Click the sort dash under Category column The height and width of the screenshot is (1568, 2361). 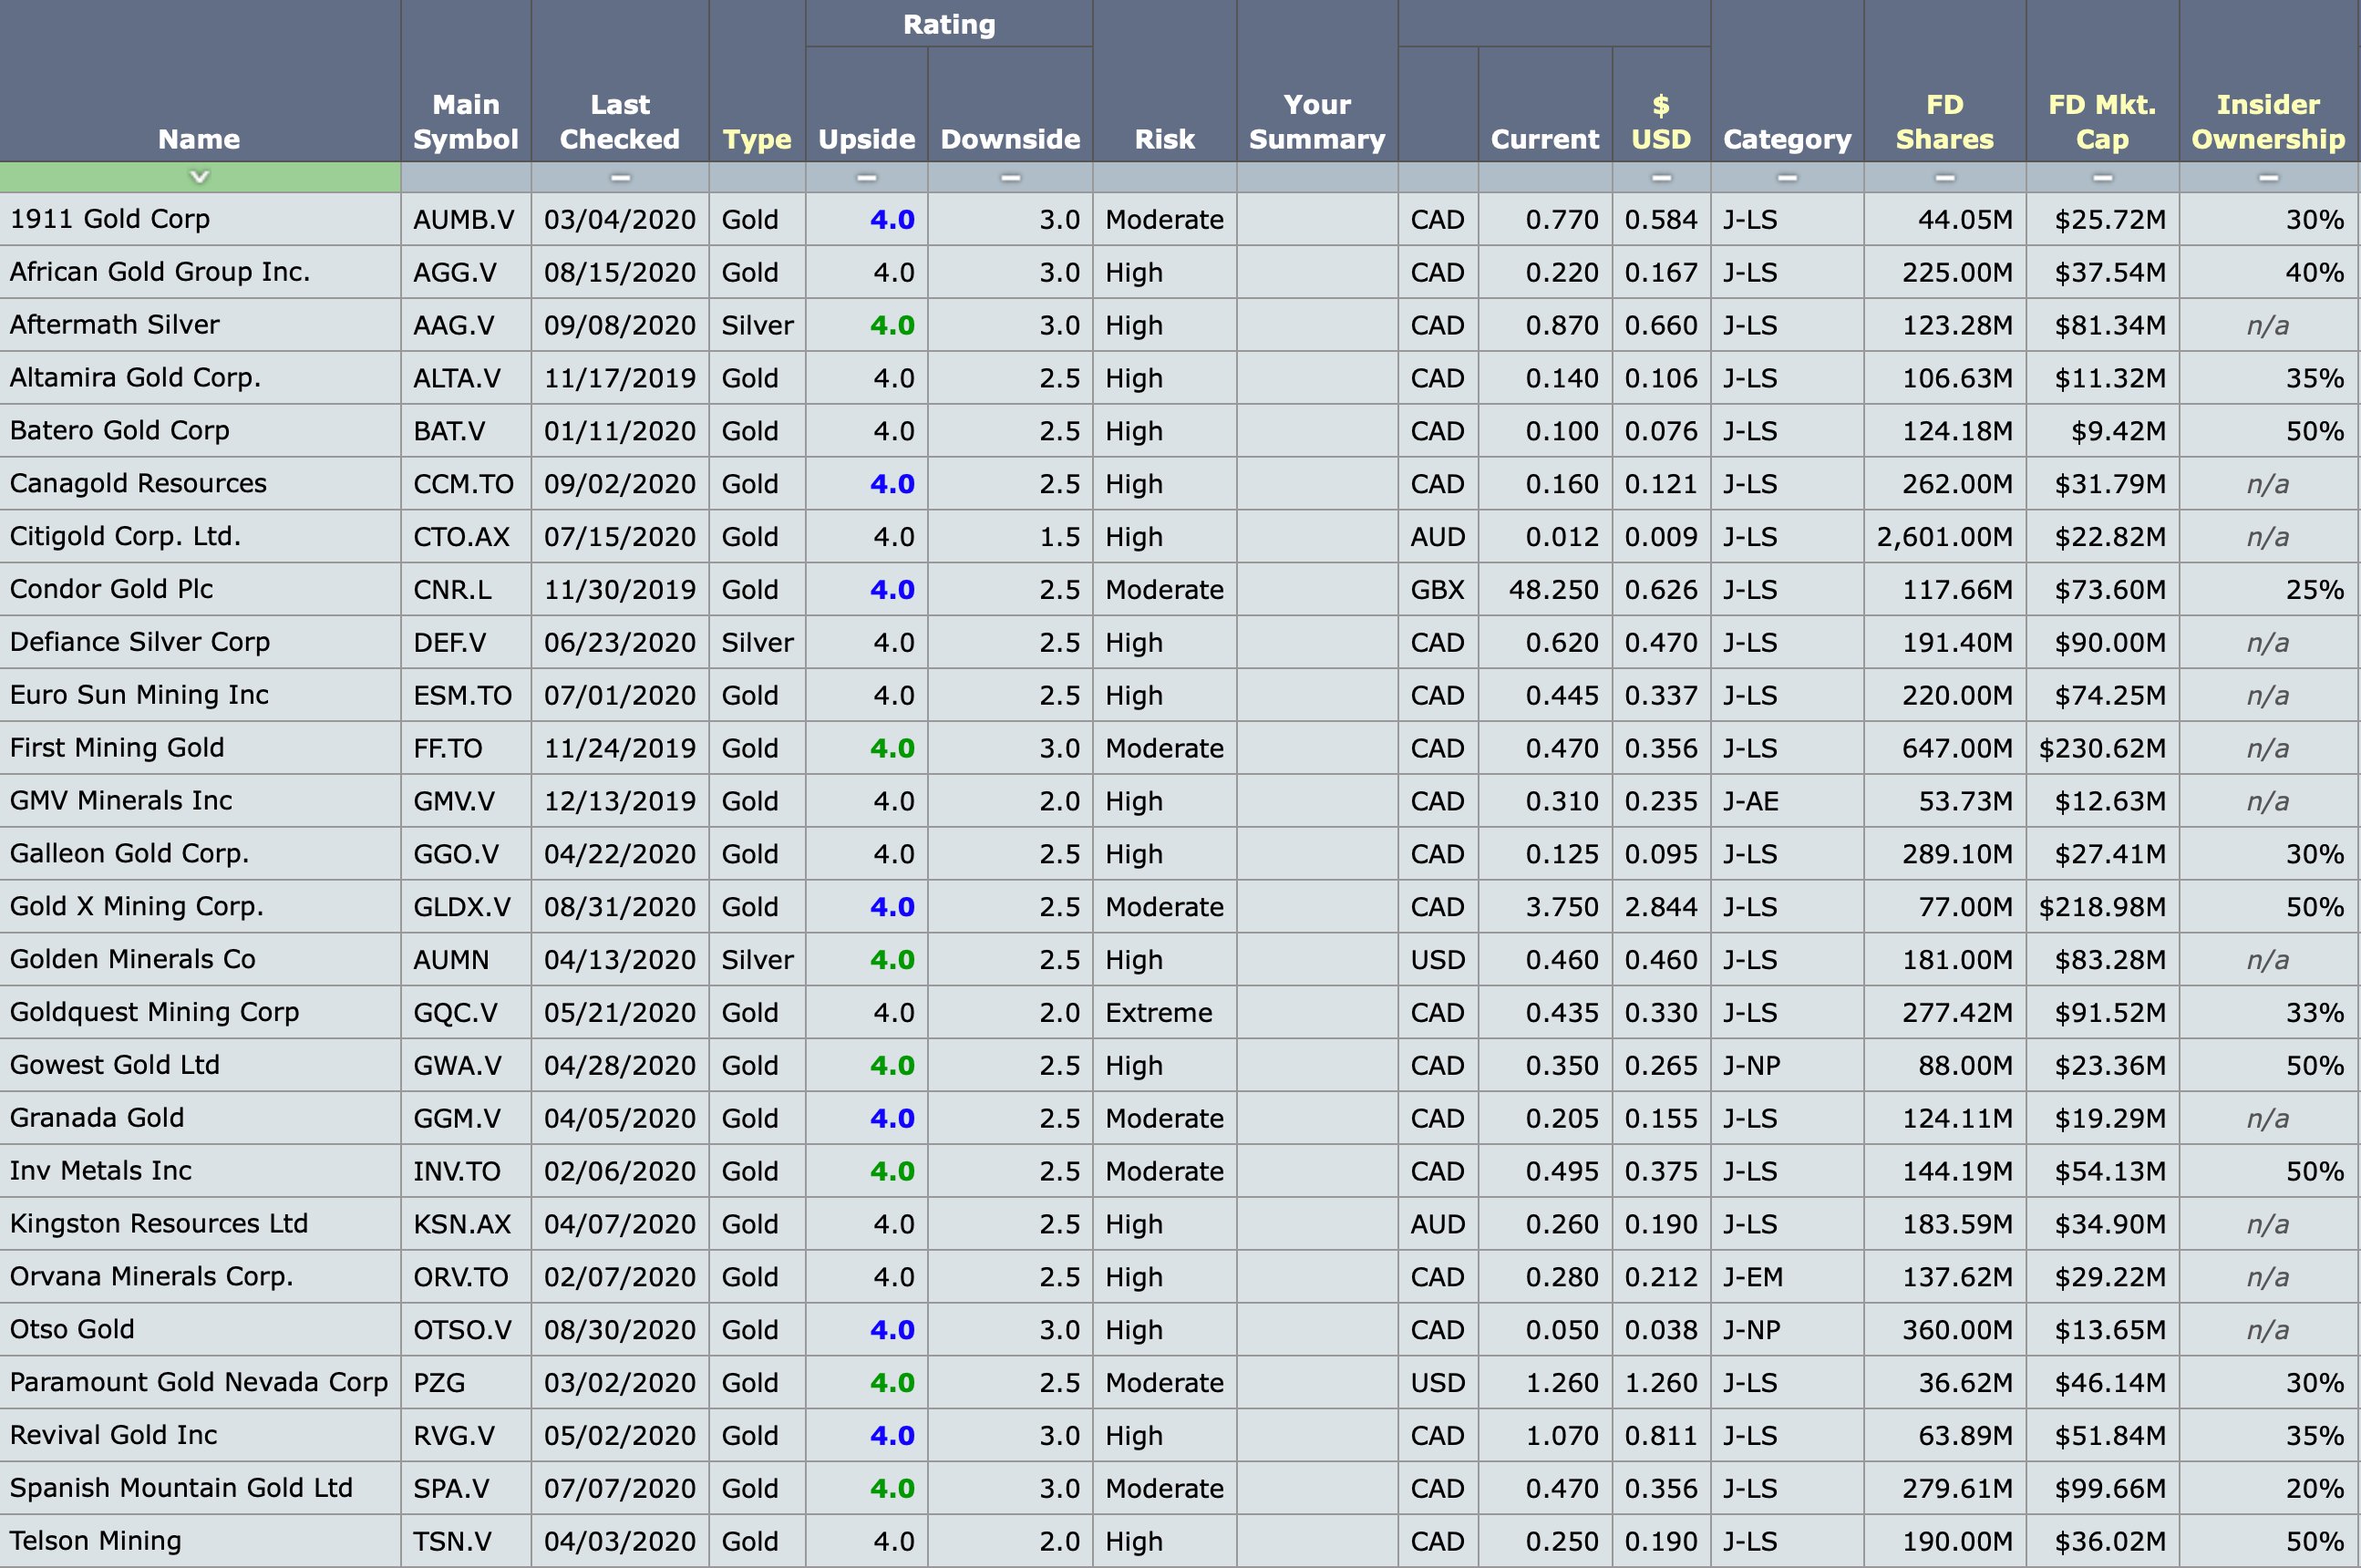pyautogui.click(x=1787, y=178)
